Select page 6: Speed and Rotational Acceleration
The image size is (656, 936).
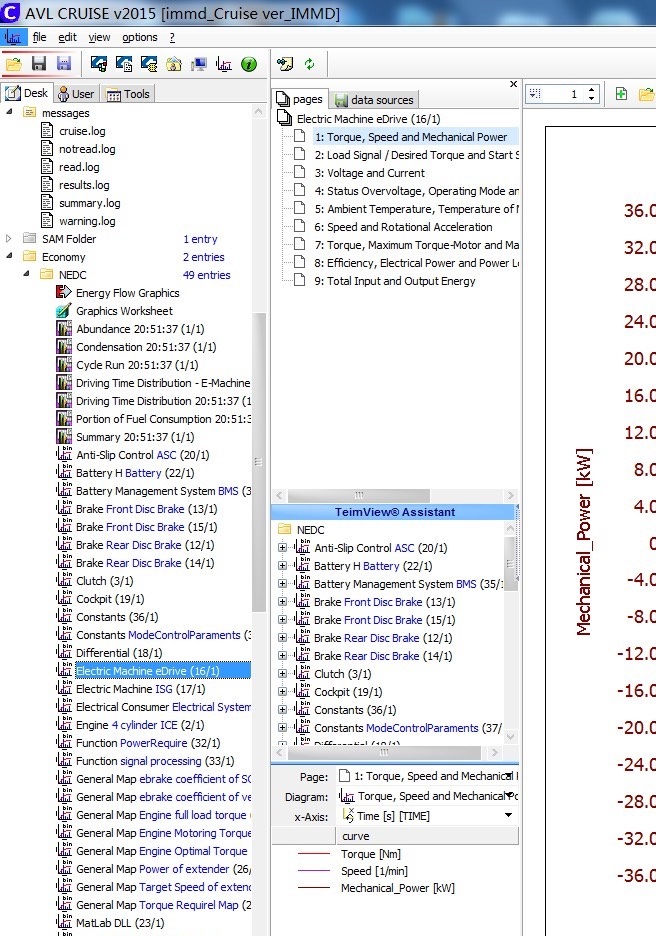pos(403,227)
